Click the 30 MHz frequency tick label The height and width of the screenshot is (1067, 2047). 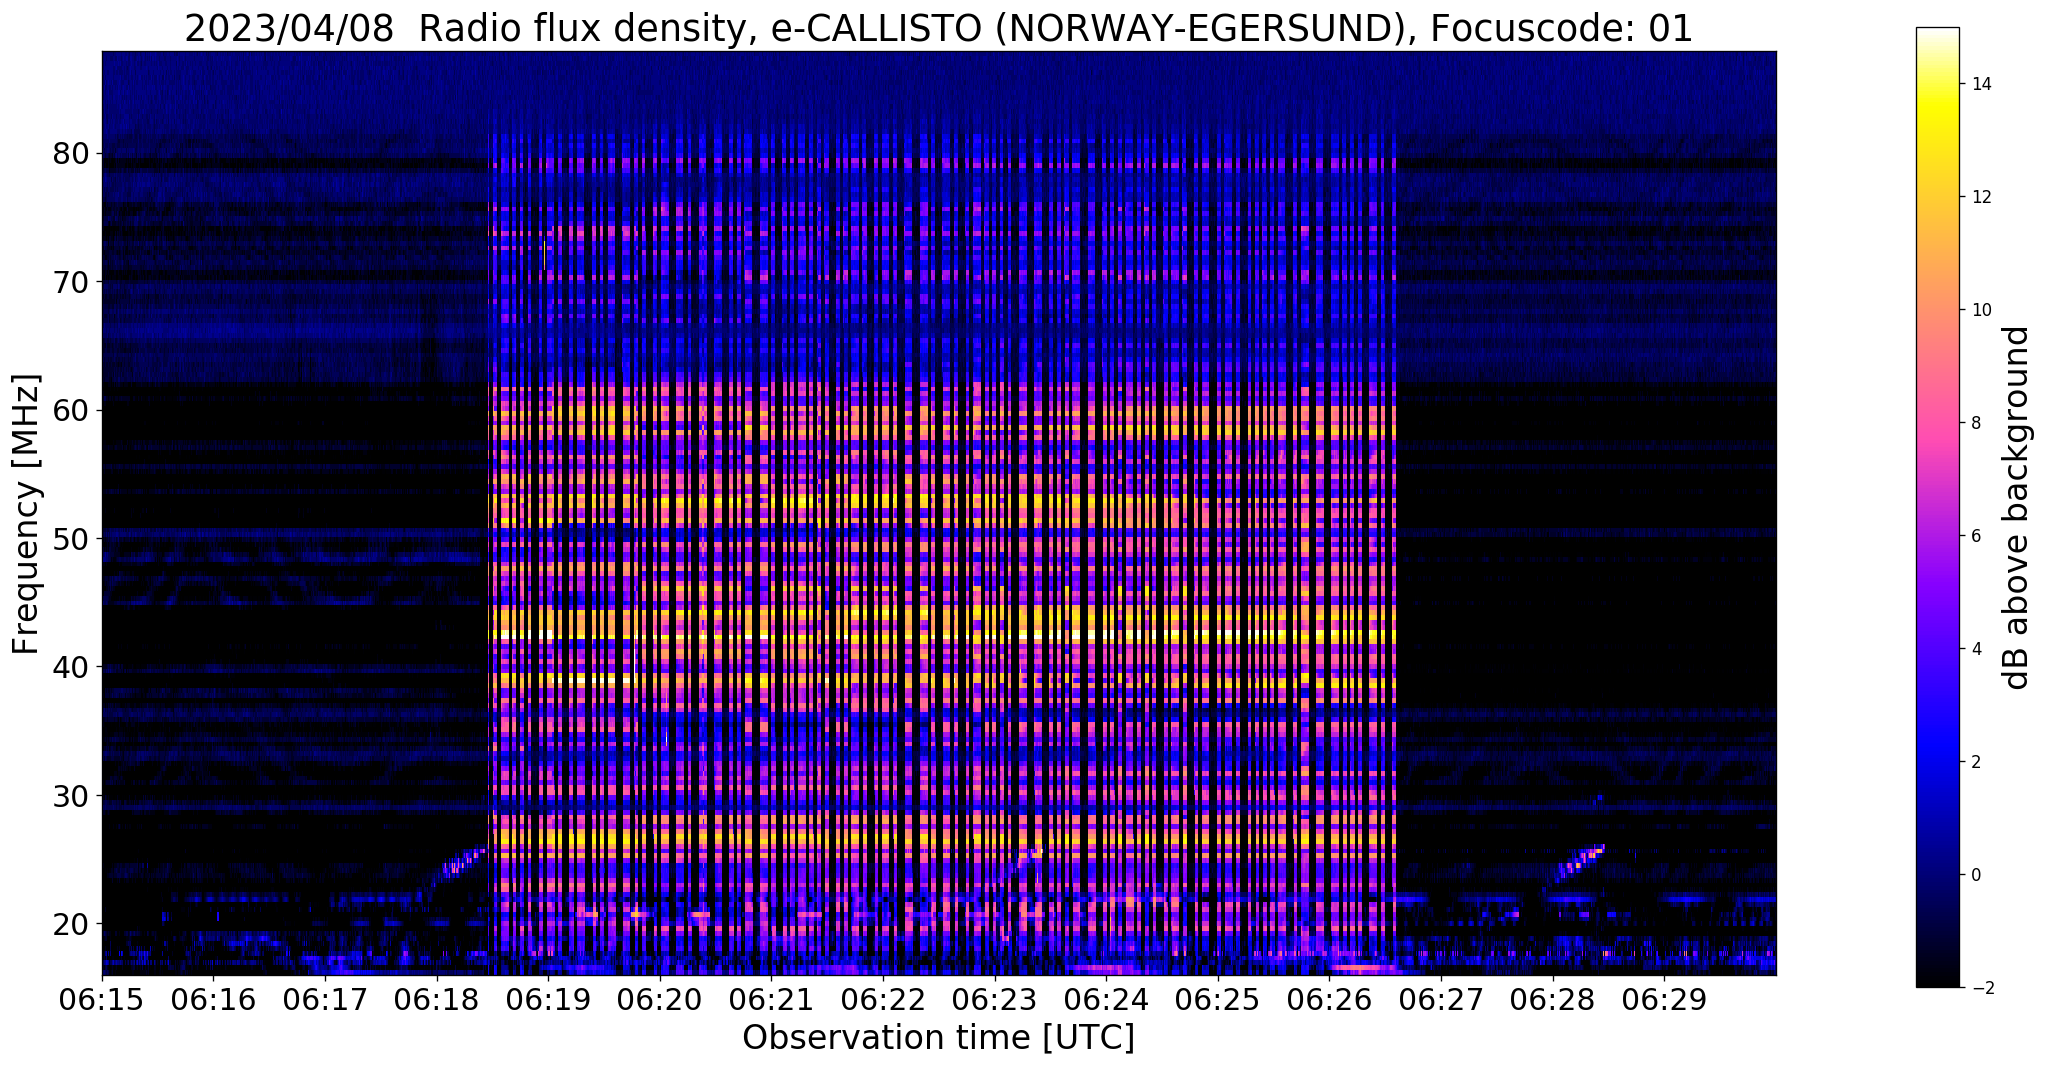pos(72,796)
